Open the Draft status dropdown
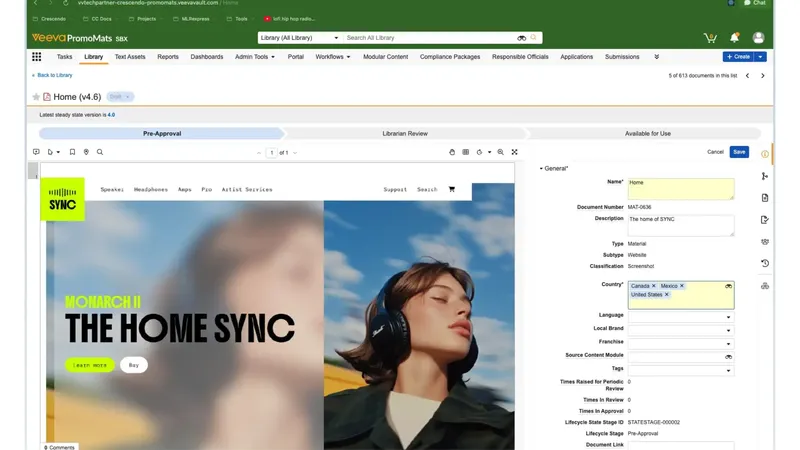800x450 pixels. pyautogui.click(x=120, y=97)
